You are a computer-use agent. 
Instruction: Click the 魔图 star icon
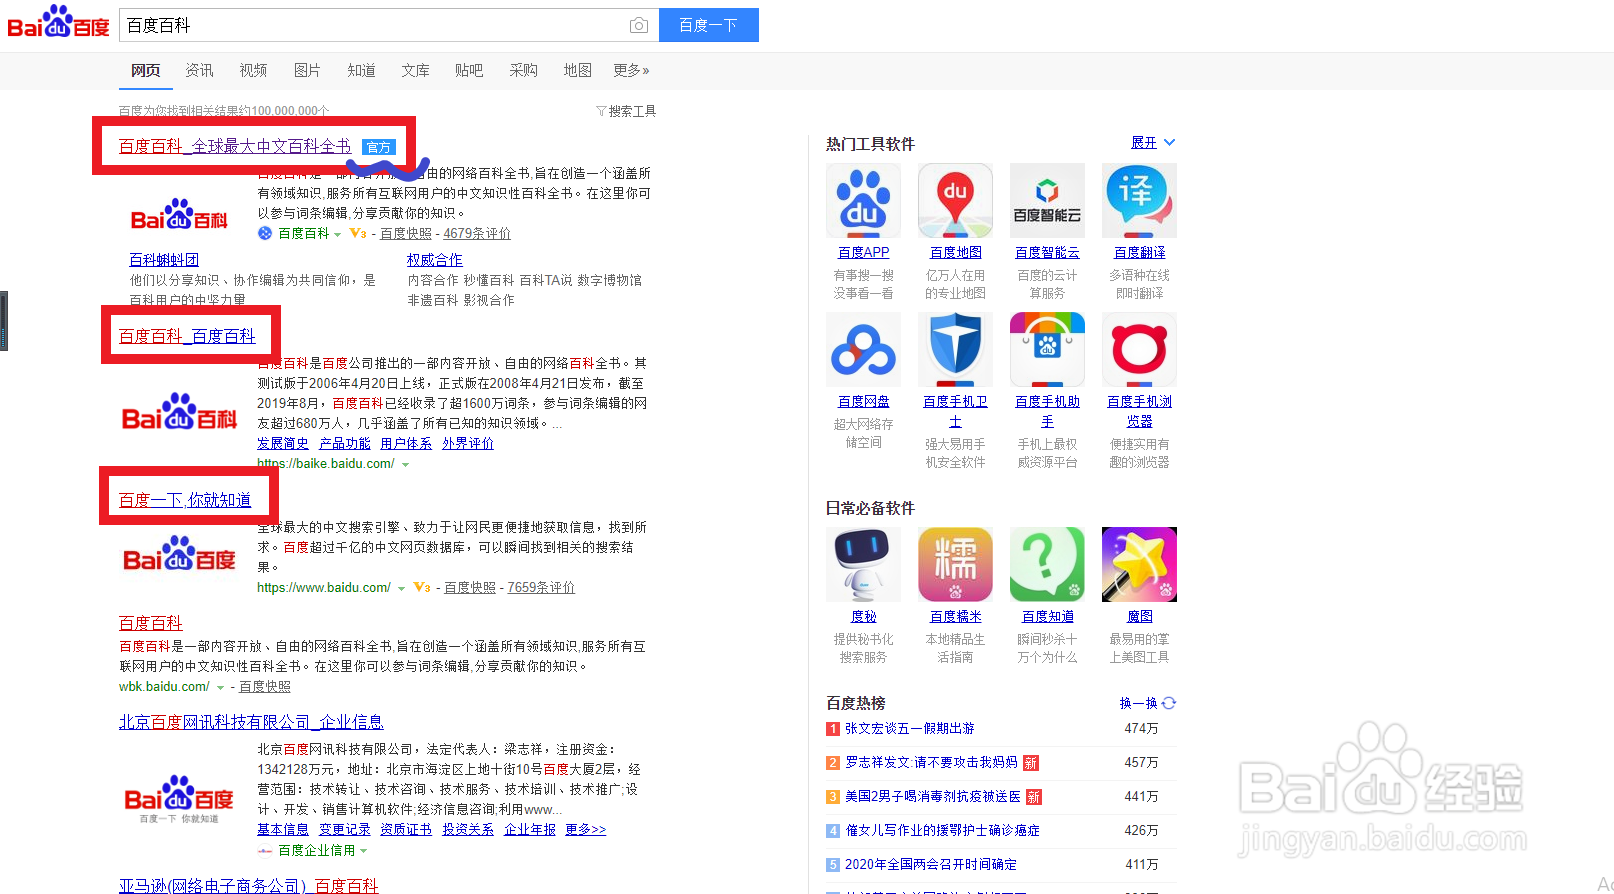coord(1139,565)
